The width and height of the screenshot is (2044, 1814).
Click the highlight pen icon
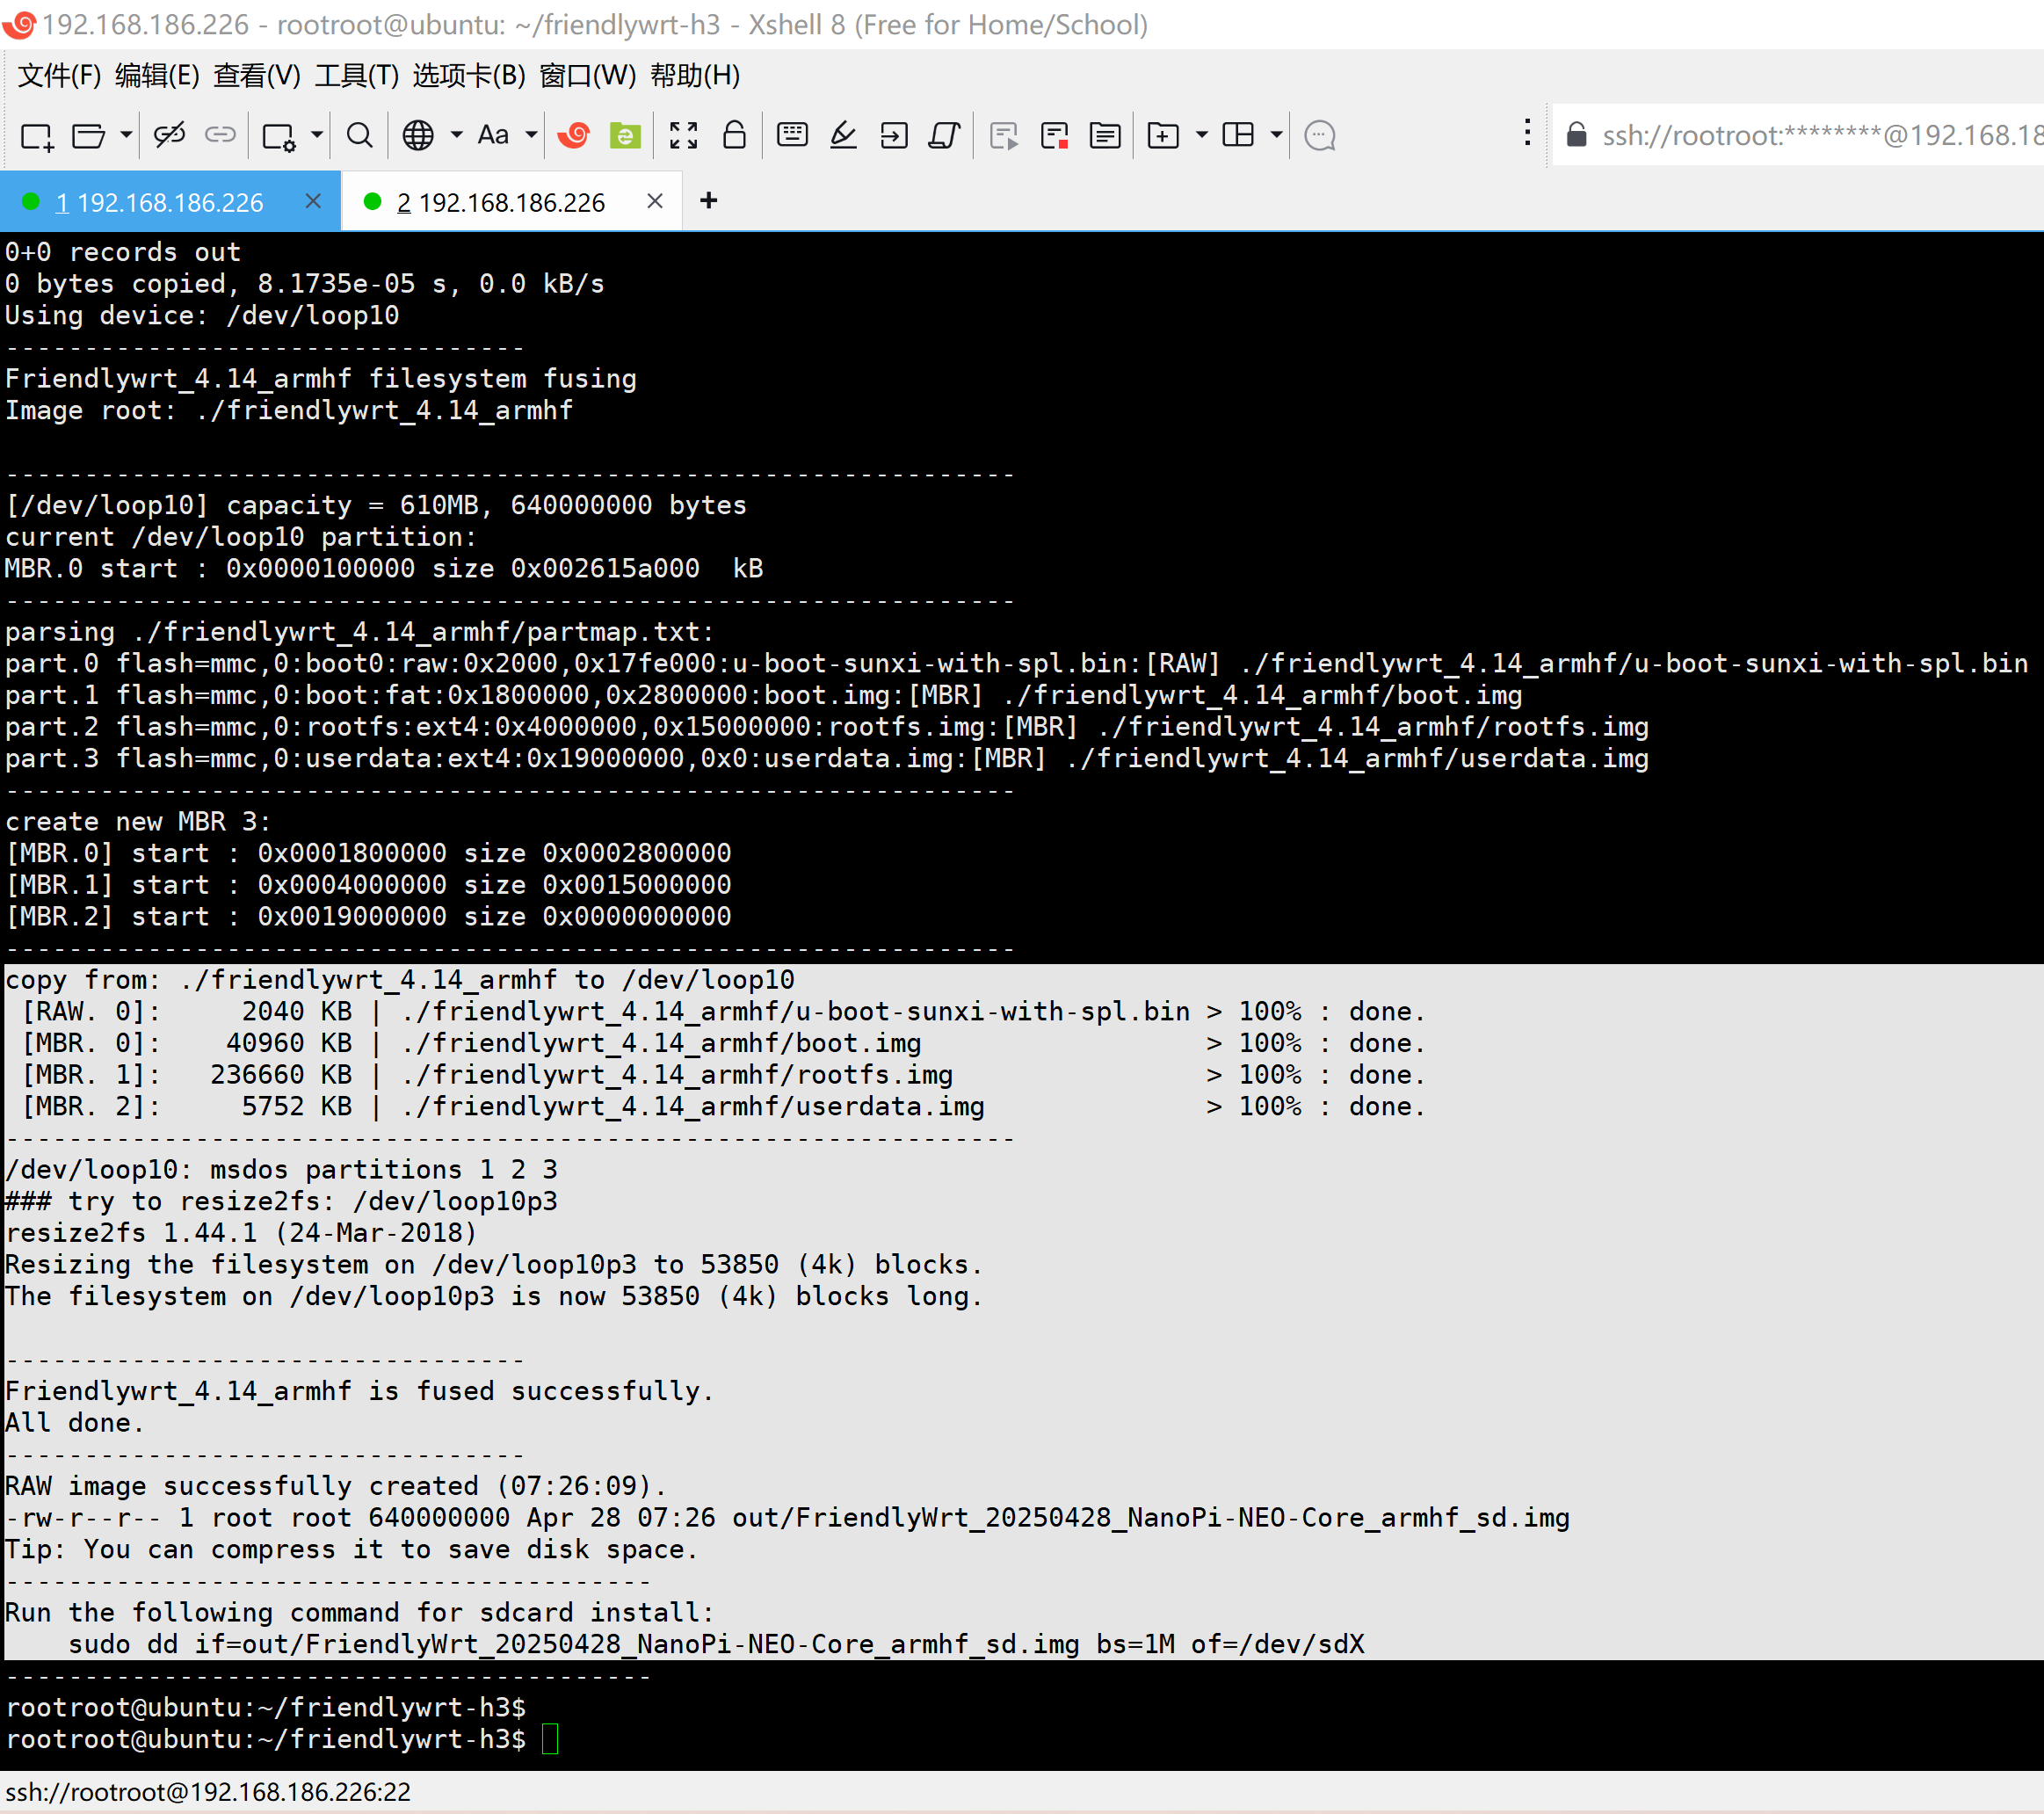point(843,135)
